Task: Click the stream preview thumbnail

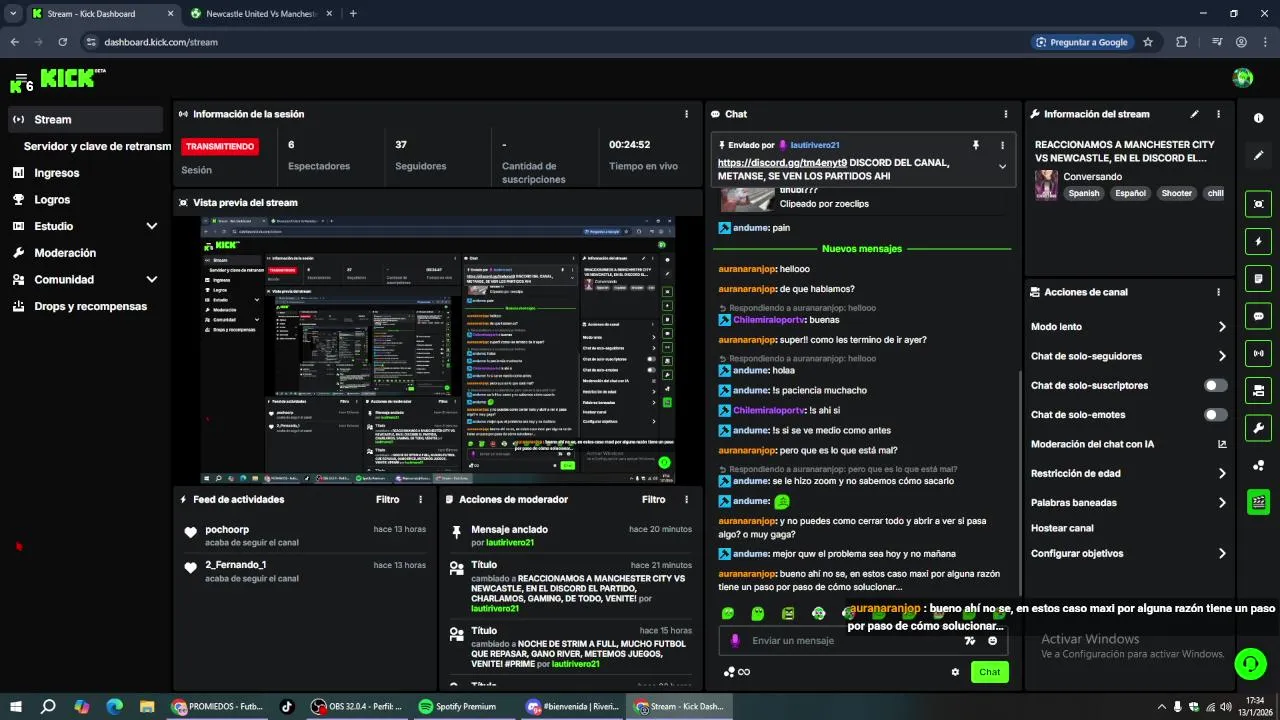Action: point(438,350)
